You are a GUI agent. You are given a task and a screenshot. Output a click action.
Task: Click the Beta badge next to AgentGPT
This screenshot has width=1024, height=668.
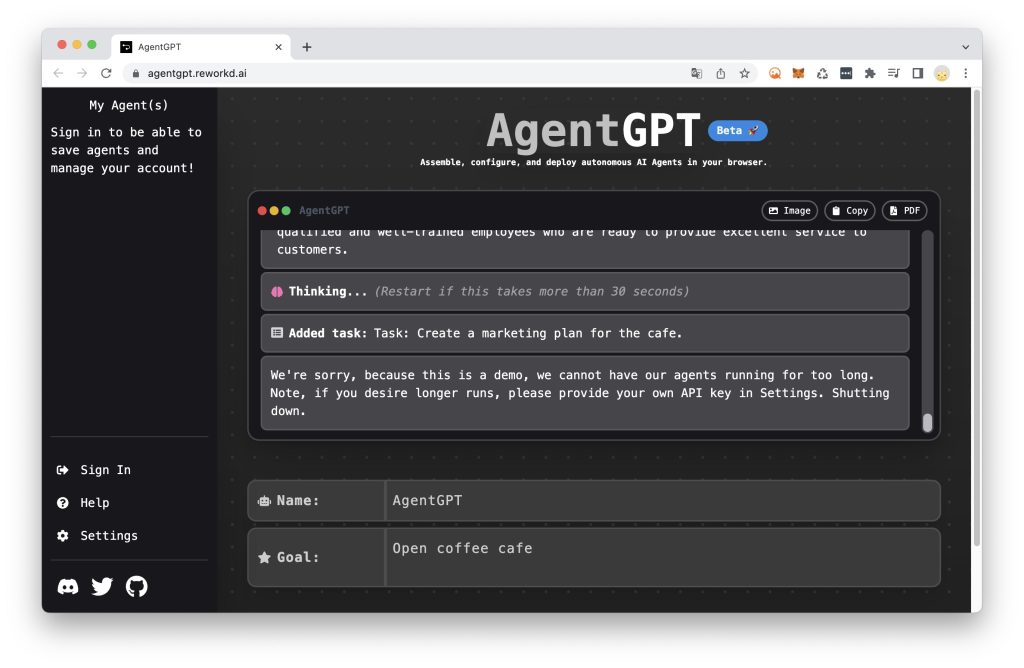pyautogui.click(x=737, y=130)
